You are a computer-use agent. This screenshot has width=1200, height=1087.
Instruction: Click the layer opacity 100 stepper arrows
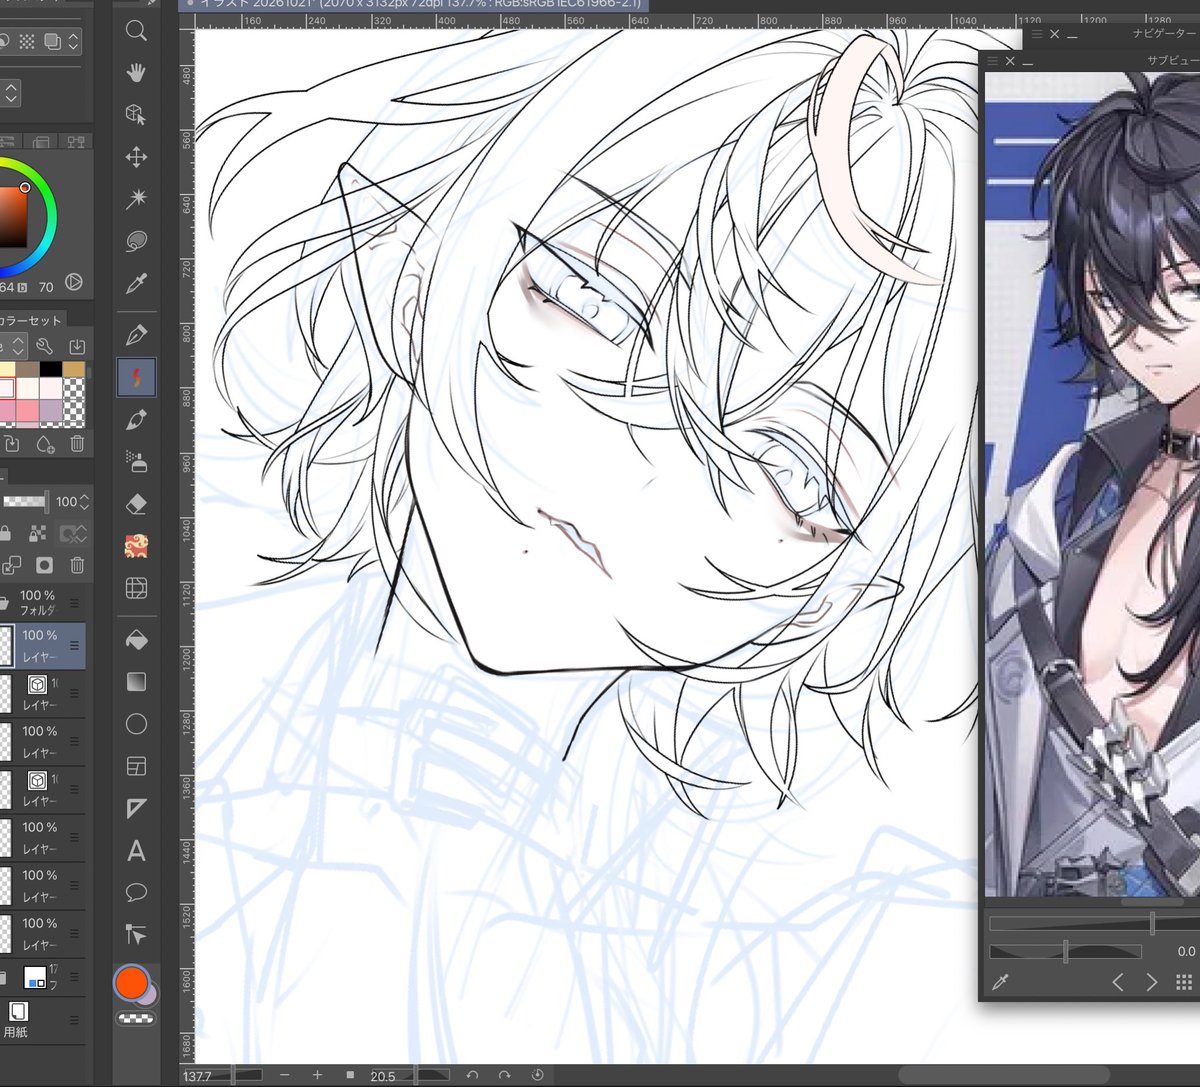[x=84, y=501]
